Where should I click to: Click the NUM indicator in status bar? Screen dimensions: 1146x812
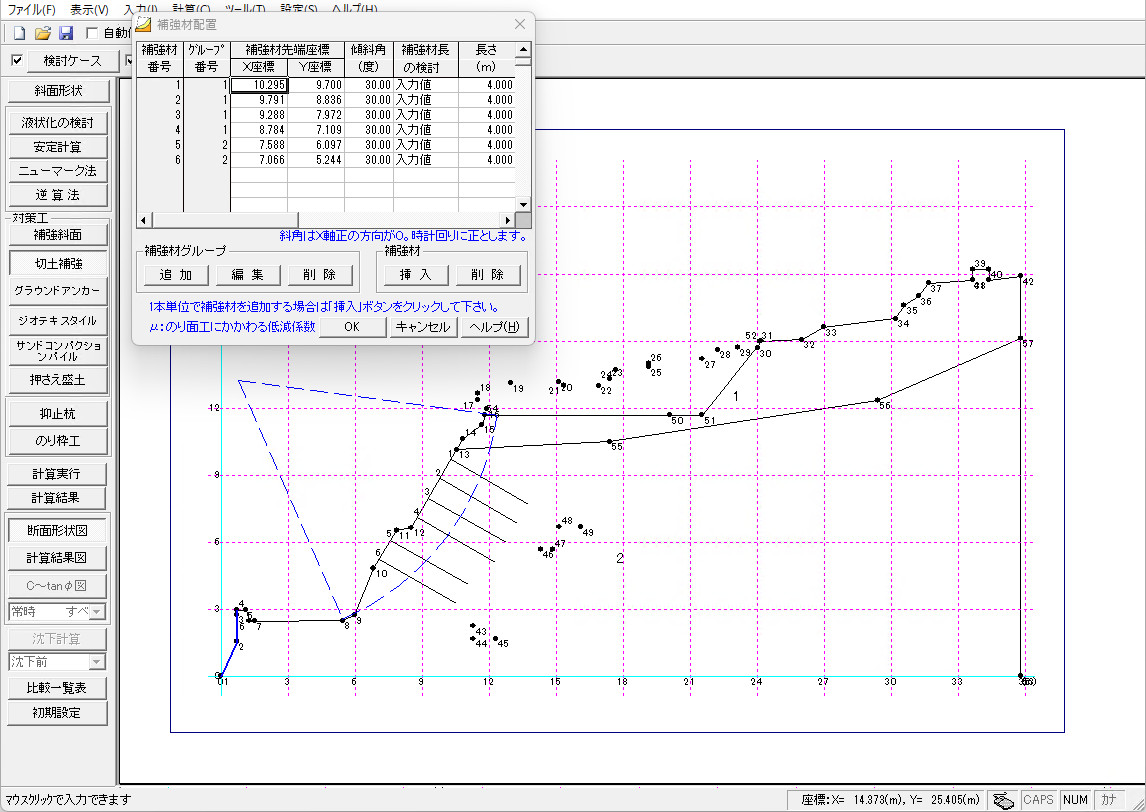pos(1076,800)
